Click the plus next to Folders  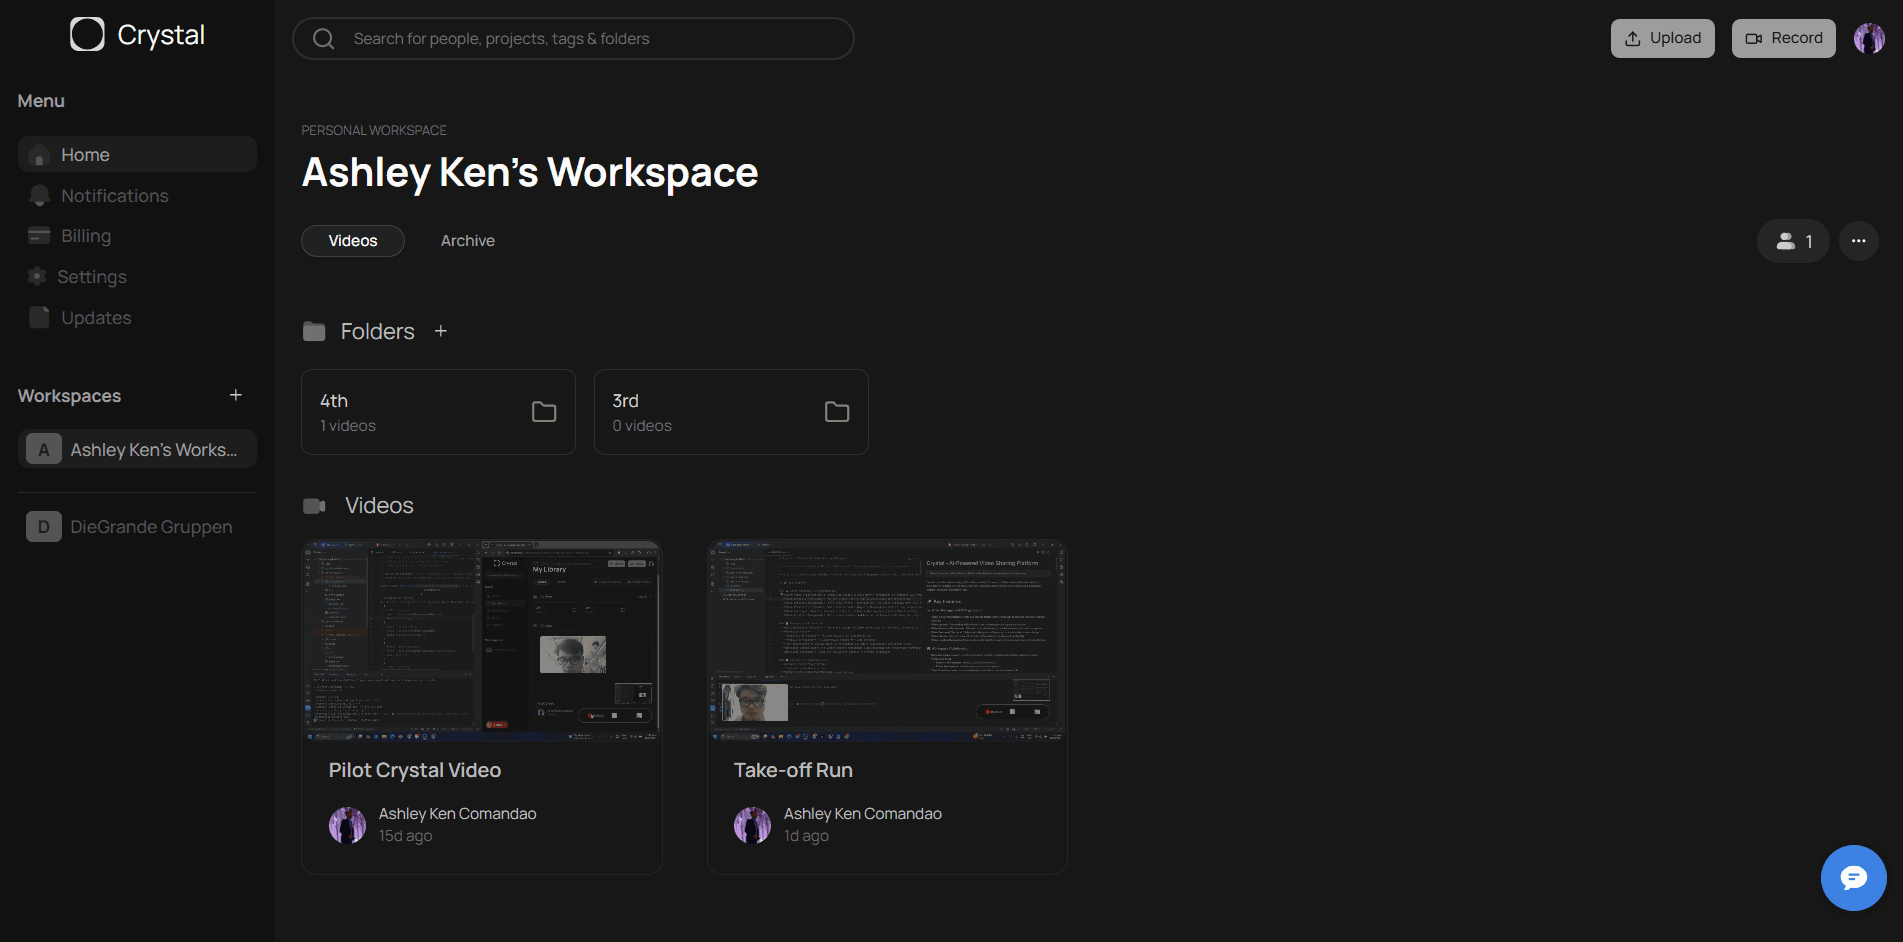(x=440, y=331)
